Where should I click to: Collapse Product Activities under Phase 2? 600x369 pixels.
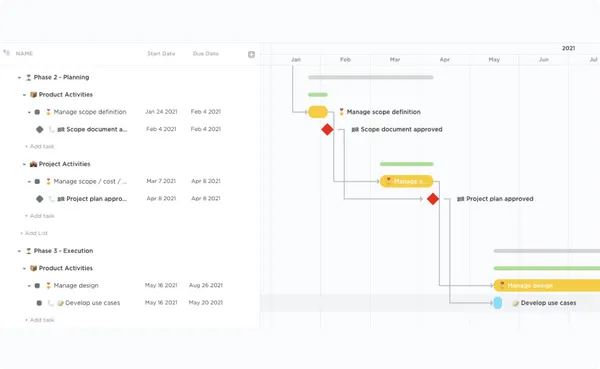pyautogui.click(x=24, y=95)
